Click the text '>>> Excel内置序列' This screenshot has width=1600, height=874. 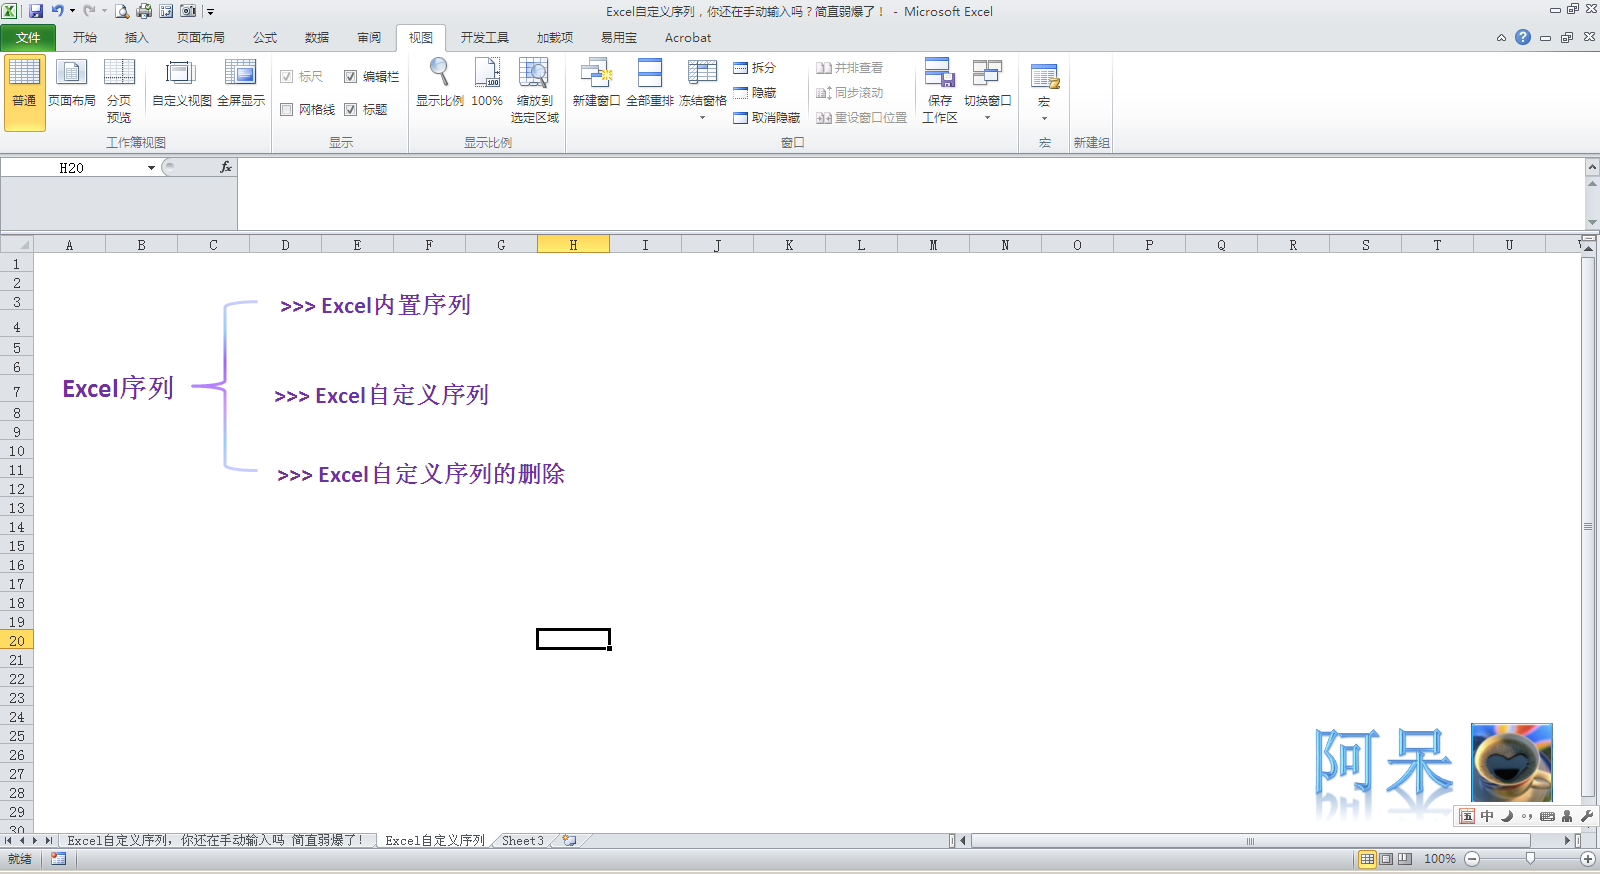click(375, 306)
